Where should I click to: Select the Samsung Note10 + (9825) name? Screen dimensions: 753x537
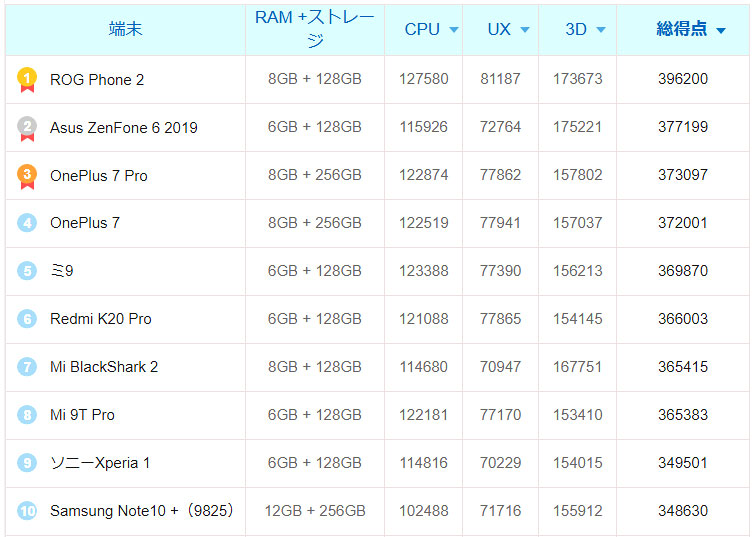(x=142, y=511)
